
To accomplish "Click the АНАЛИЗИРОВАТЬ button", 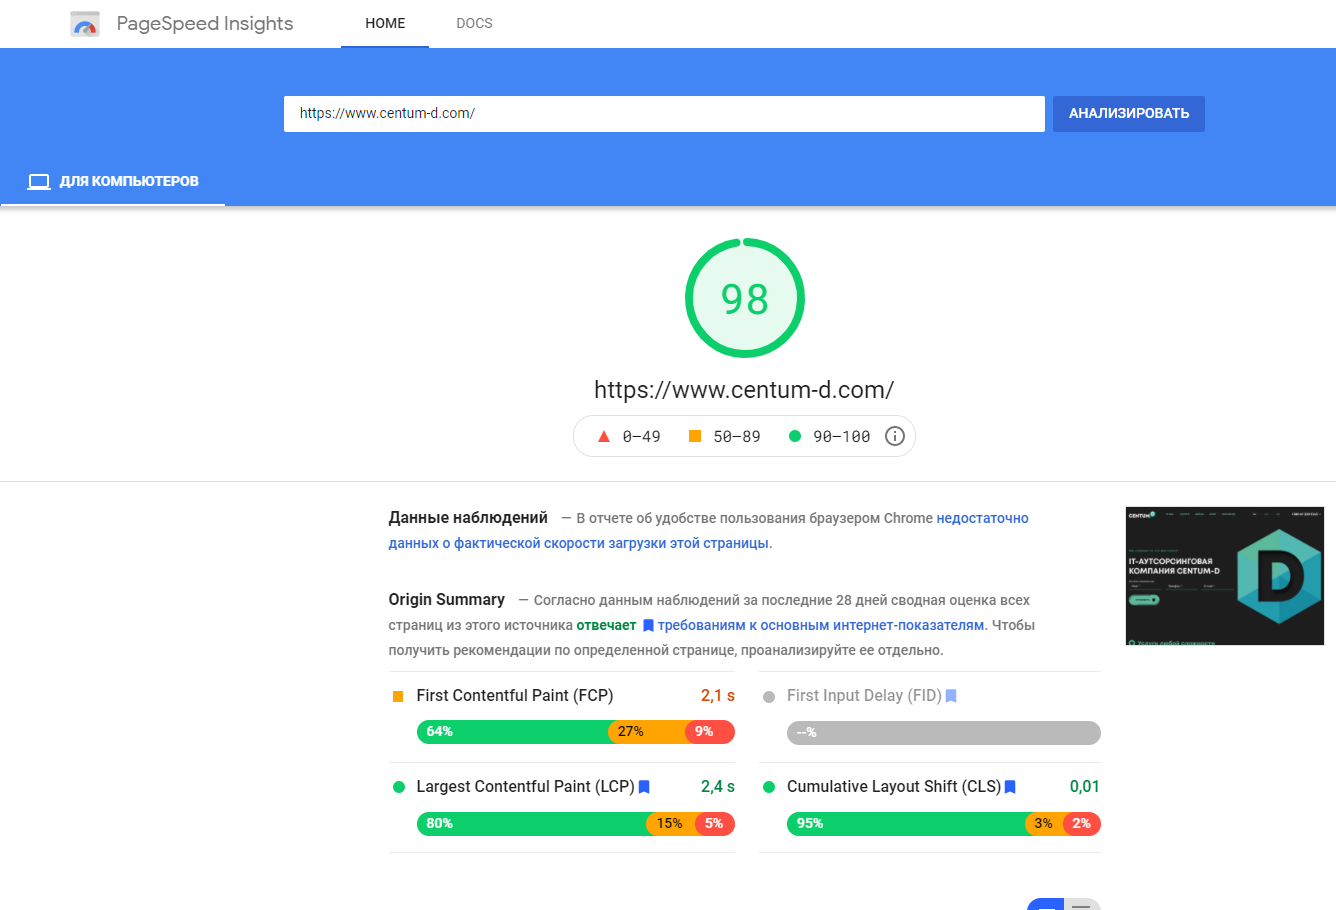I will [x=1129, y=114].
